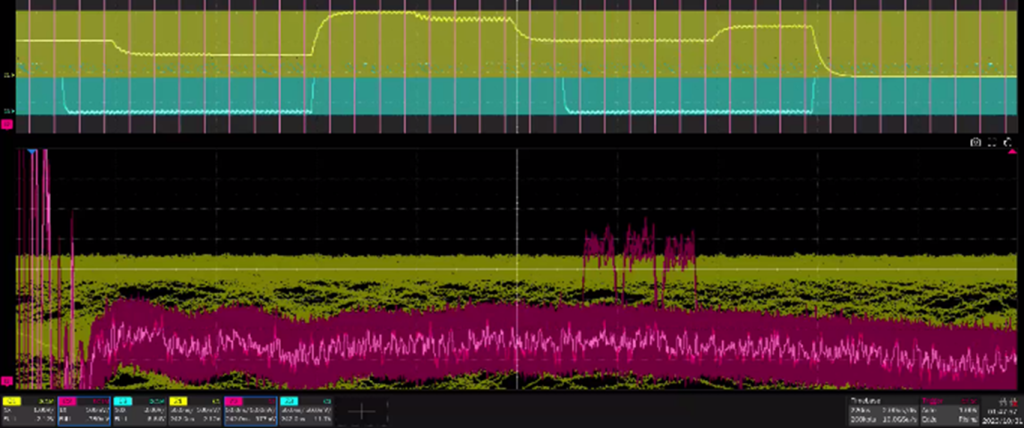Image resolution: width=1024 pixels, height=428 pixels.
Task: Select the magenta ground marker left of upper panel
Action: pyautogui.click(x=7, y=124)
